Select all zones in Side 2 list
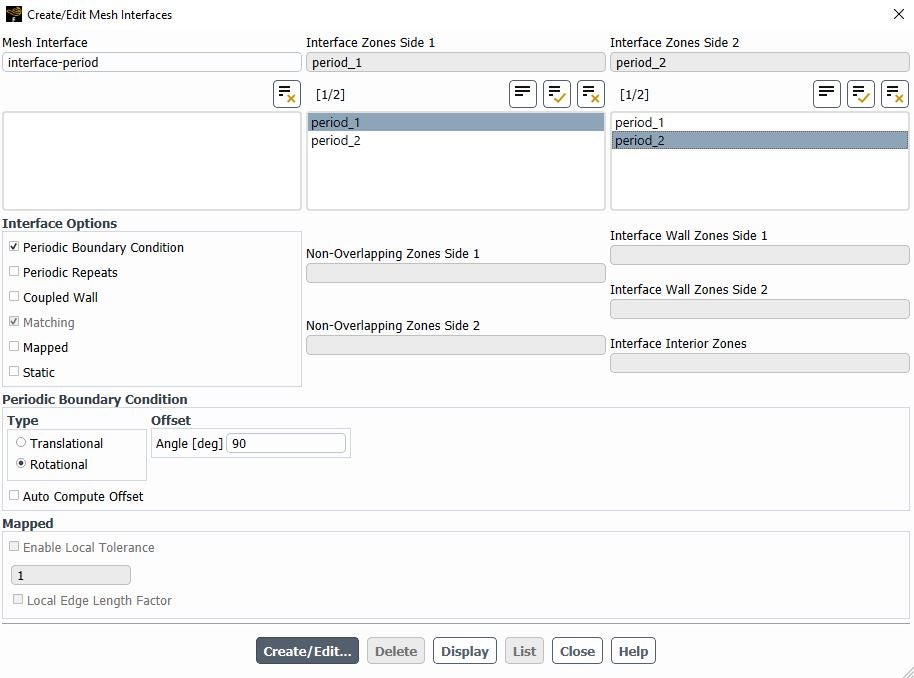914x678 pixels. pos(861,94)
